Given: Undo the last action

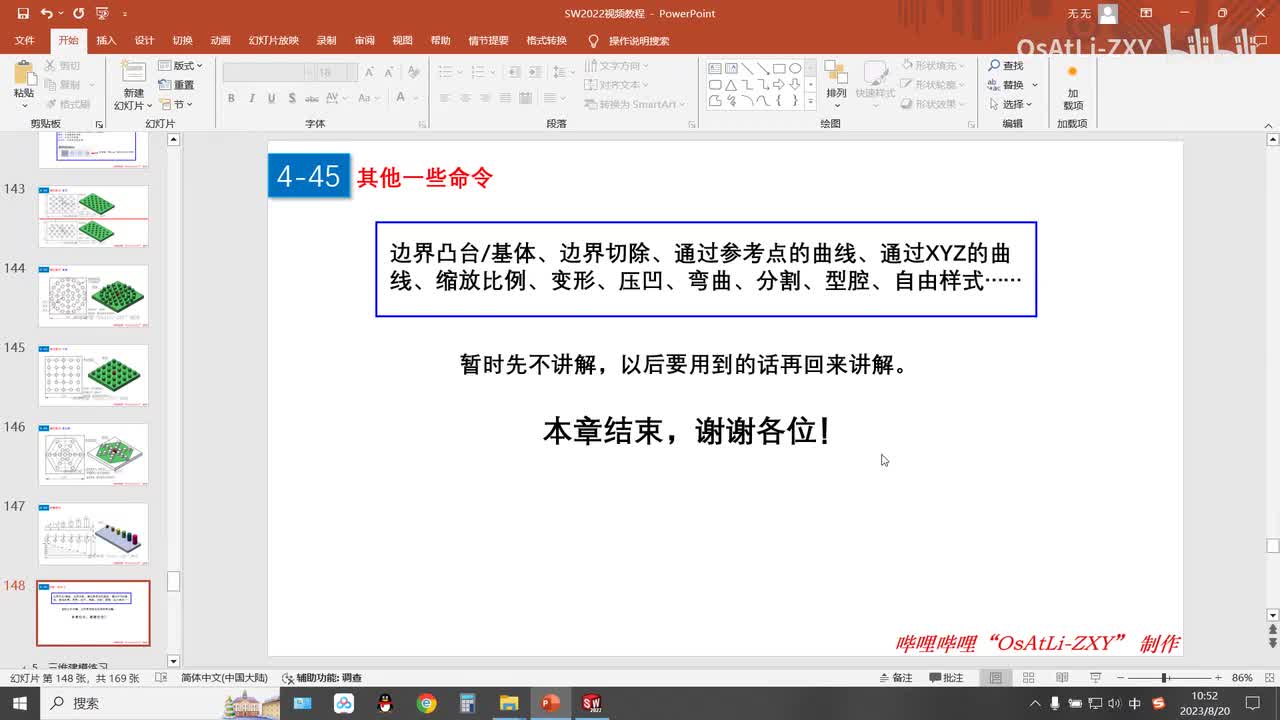Looking at the screenshot, I should (x=47, y=14).
